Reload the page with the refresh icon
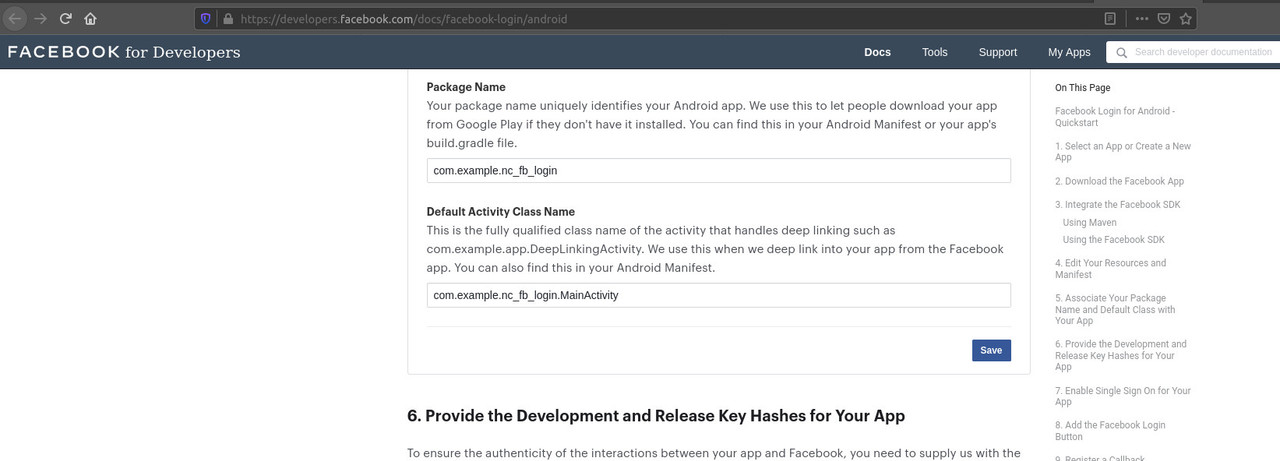The image size is (1280, 461). click(66, 18)
